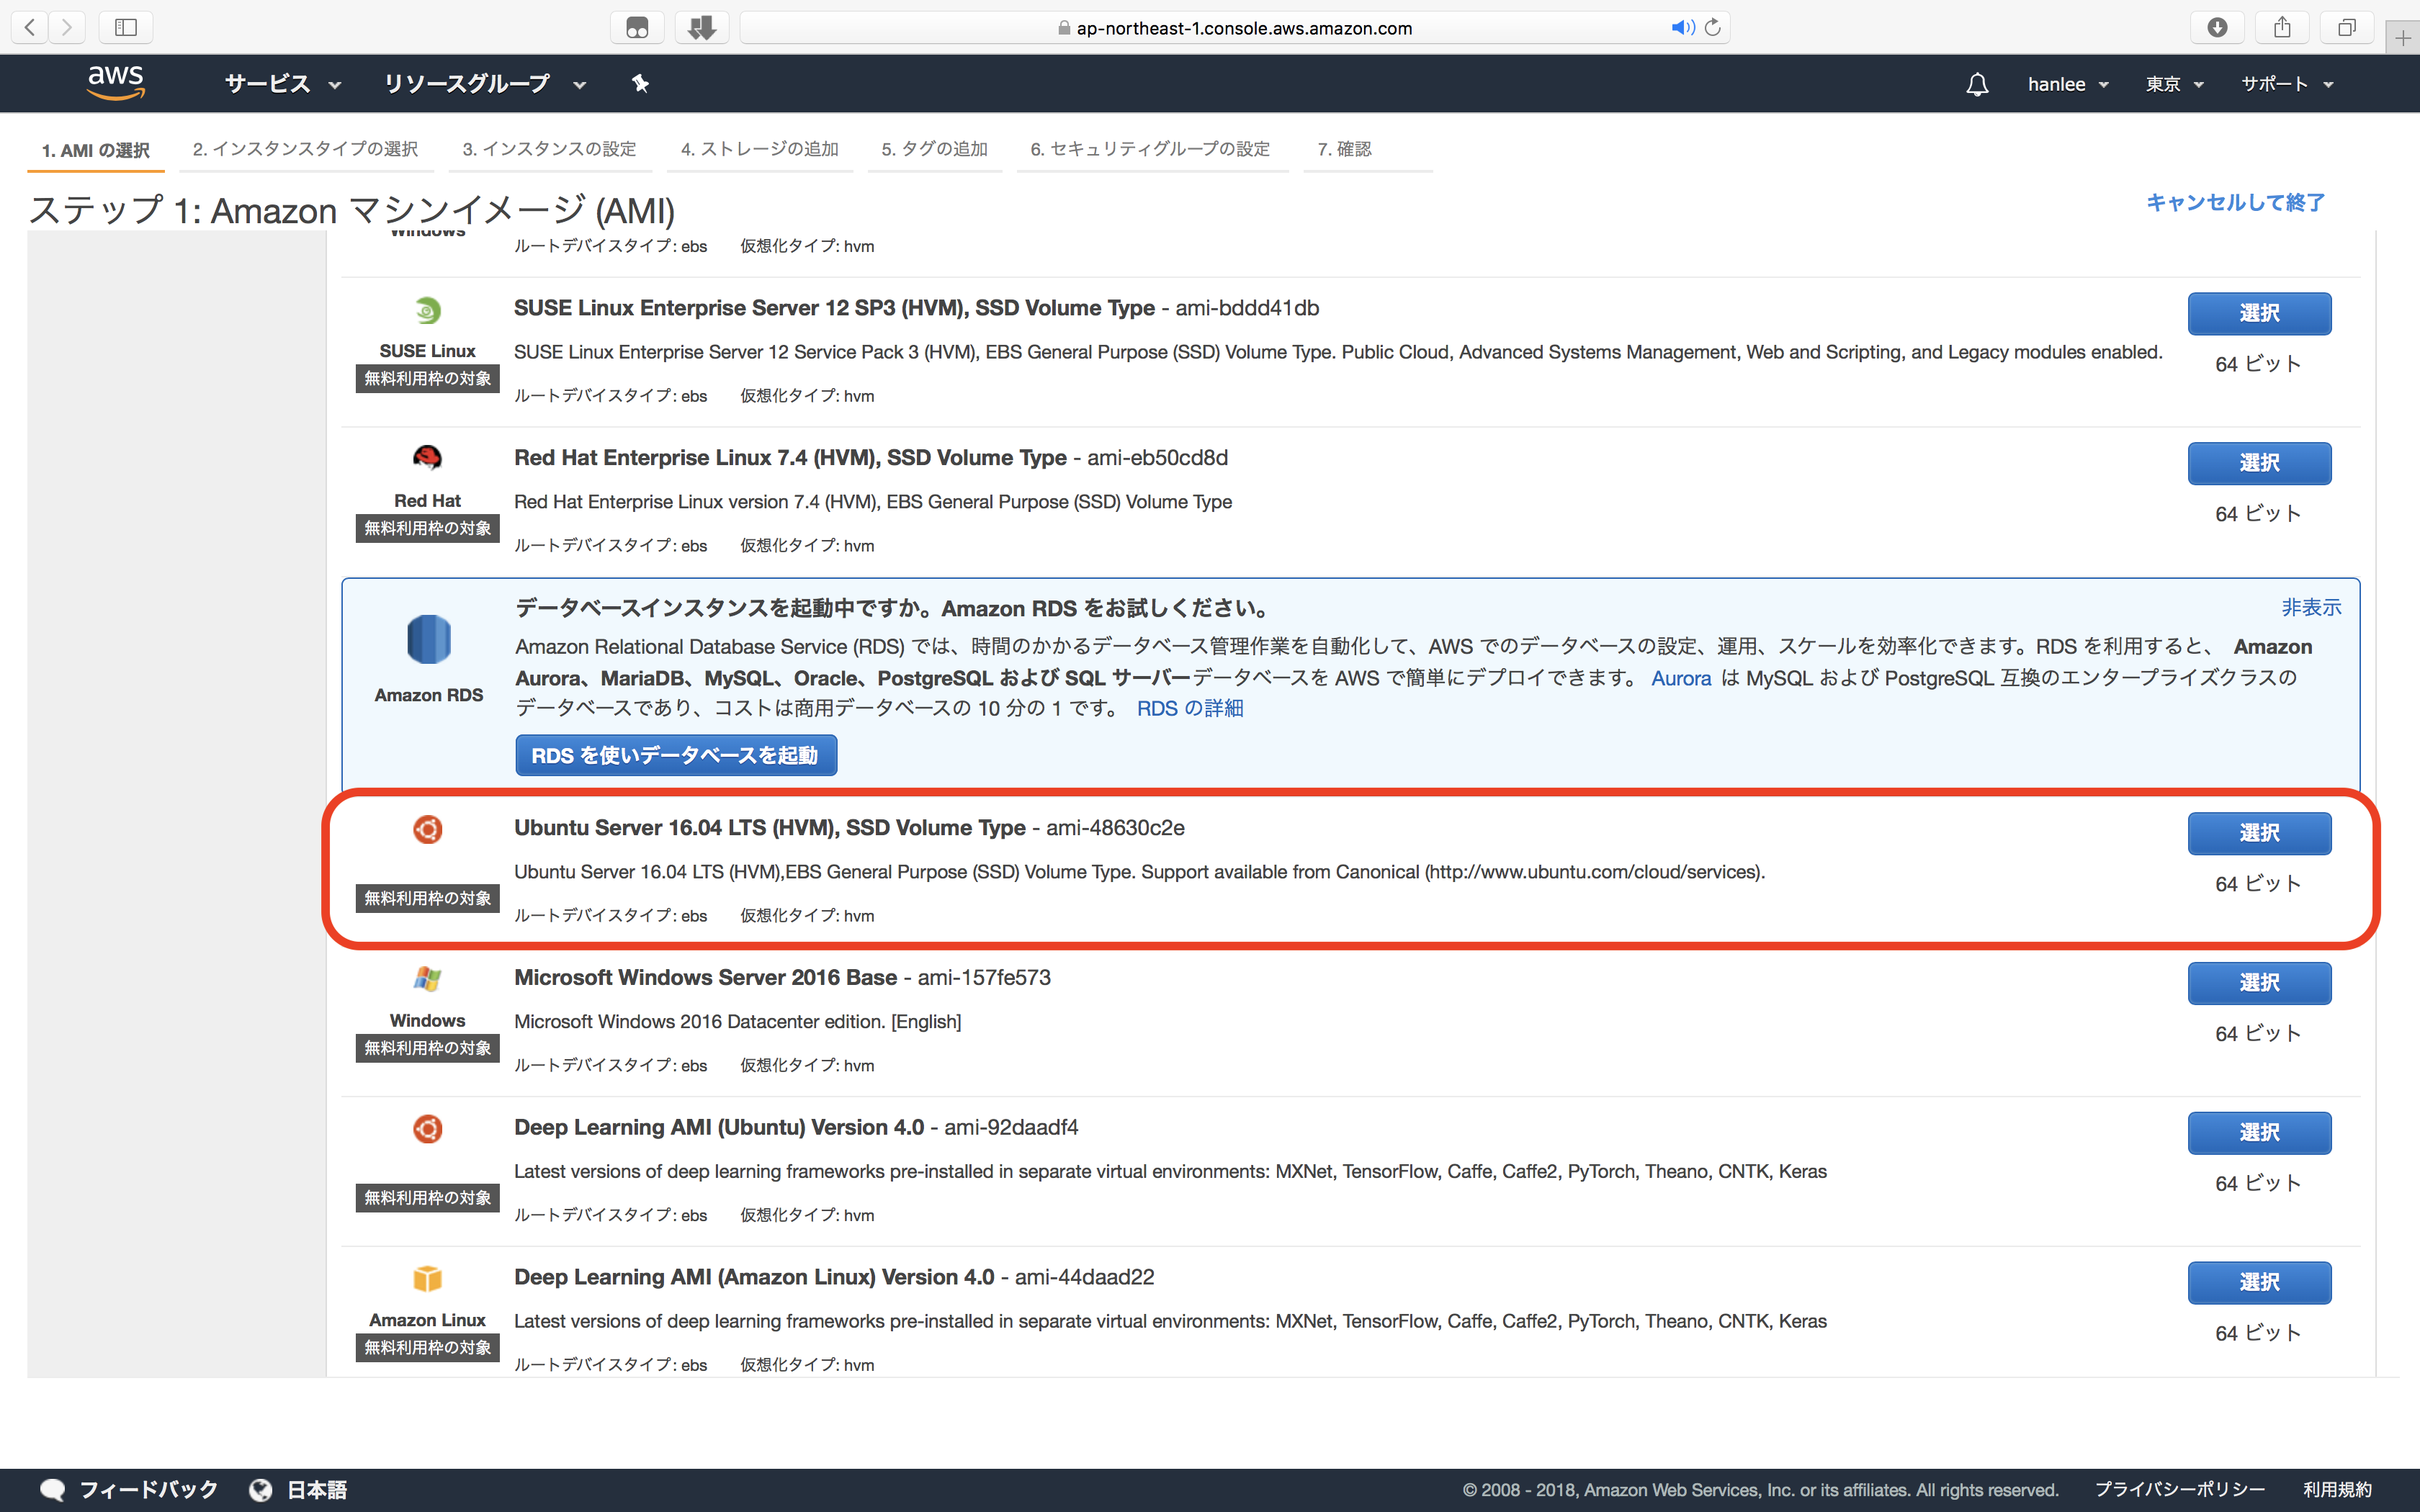Click the Red Hat logo icon

click(x=427, y=458)
